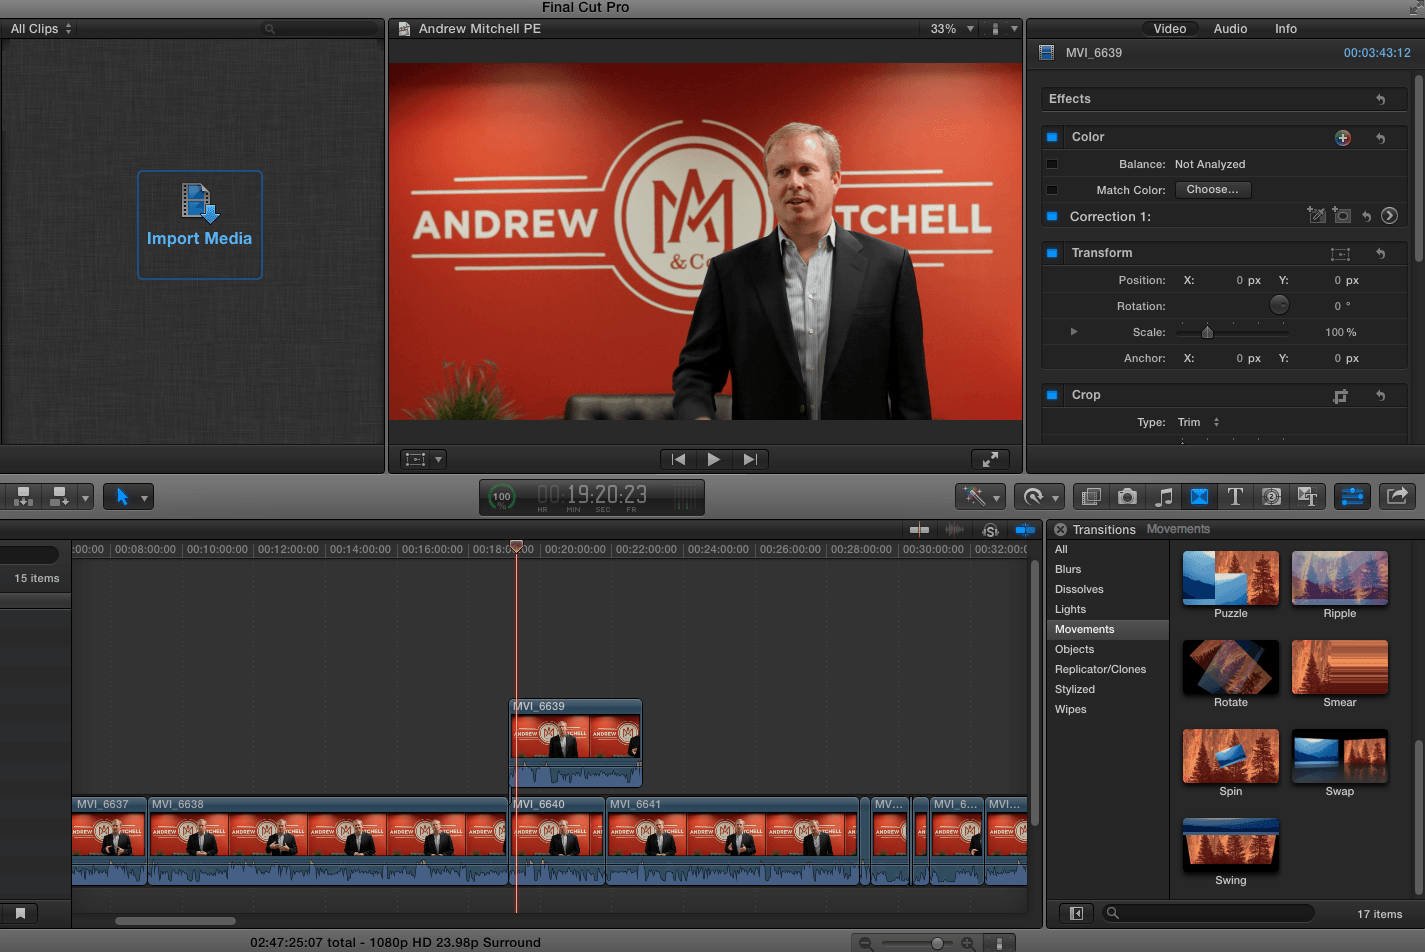Image resolution: width=1425 pixels, height=952 pixels.
Task: Select the Blurs transitions category
Action: [x=1068, y=569]
